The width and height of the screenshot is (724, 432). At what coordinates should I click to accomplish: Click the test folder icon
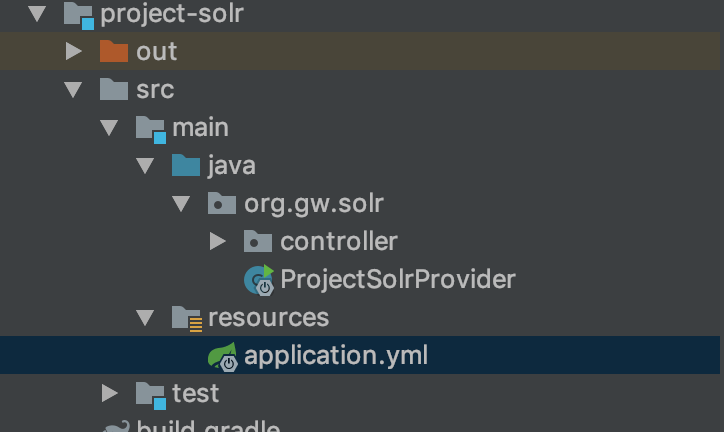(x=150, y=393)
